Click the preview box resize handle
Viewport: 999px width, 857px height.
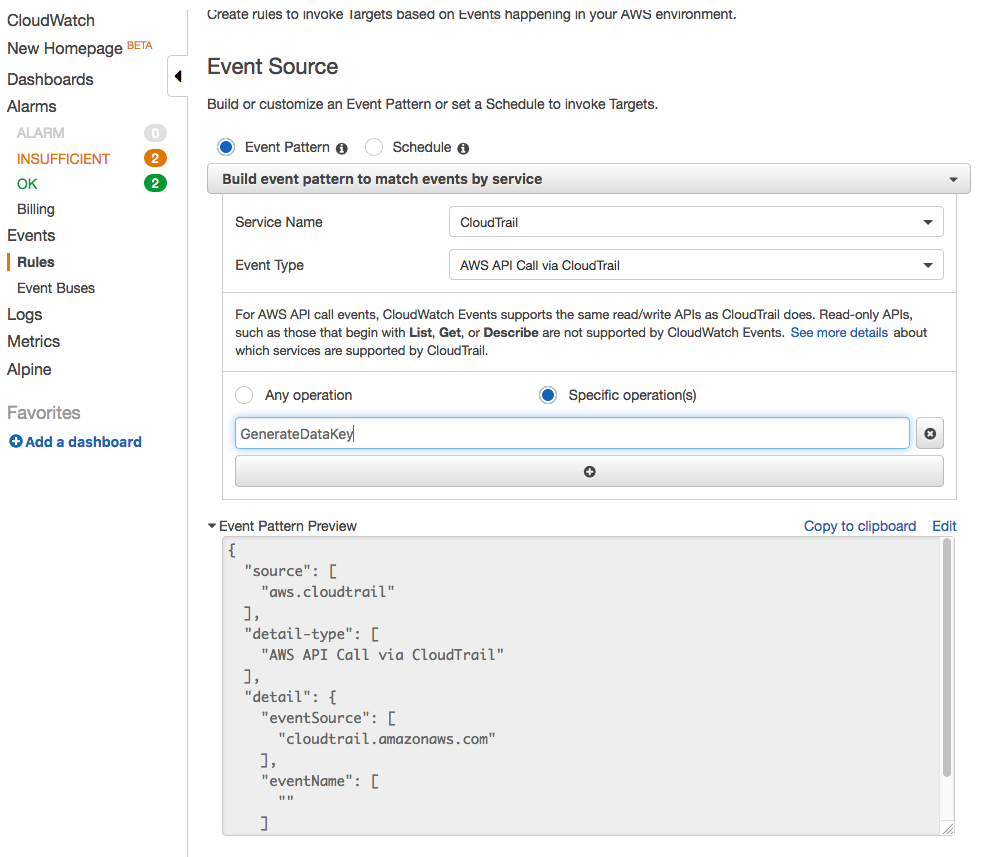coord(948,828)
